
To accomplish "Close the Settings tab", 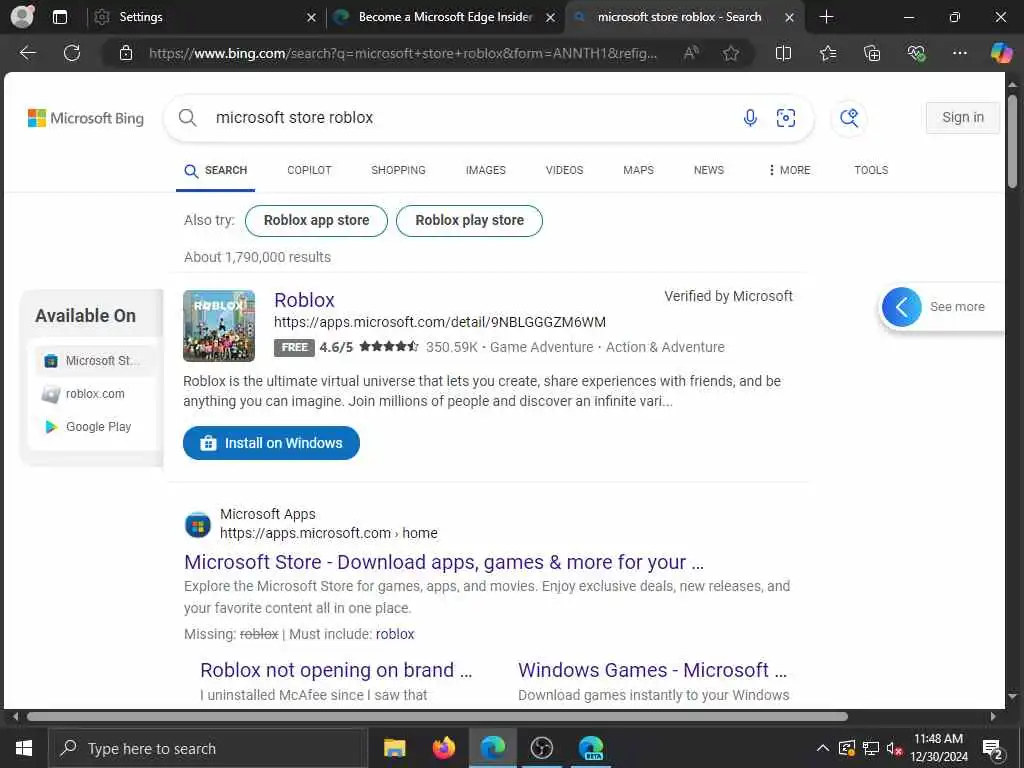I will [312, 18].
